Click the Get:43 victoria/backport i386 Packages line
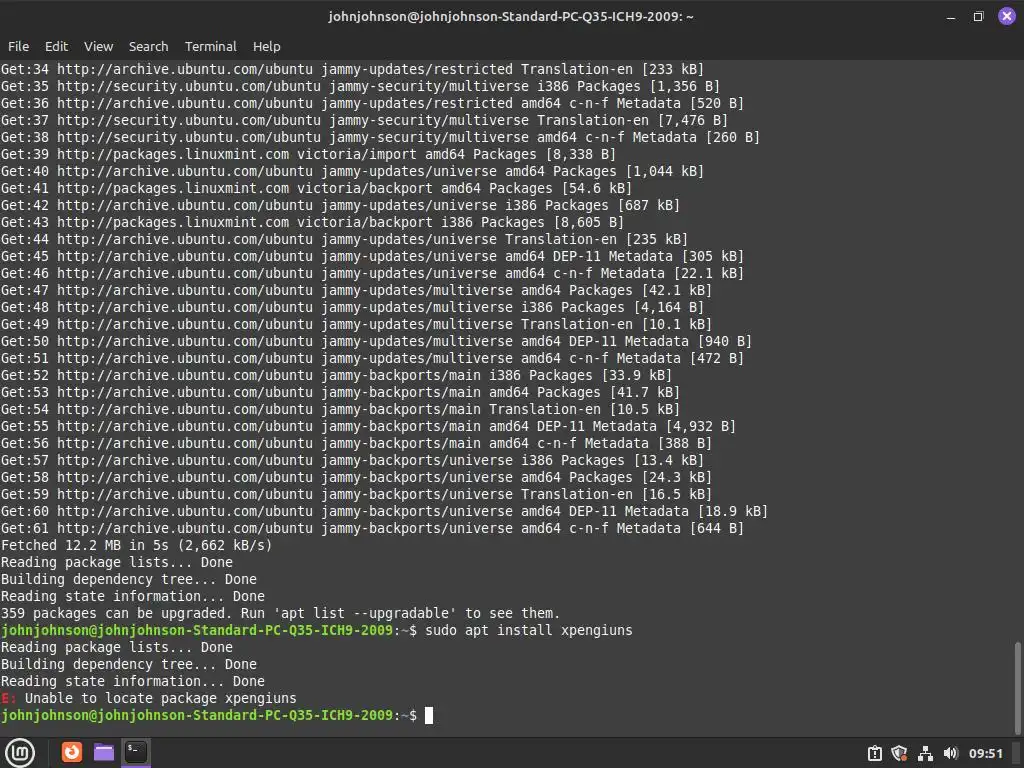The image size is (1024, 768). [x=312, y=222]
